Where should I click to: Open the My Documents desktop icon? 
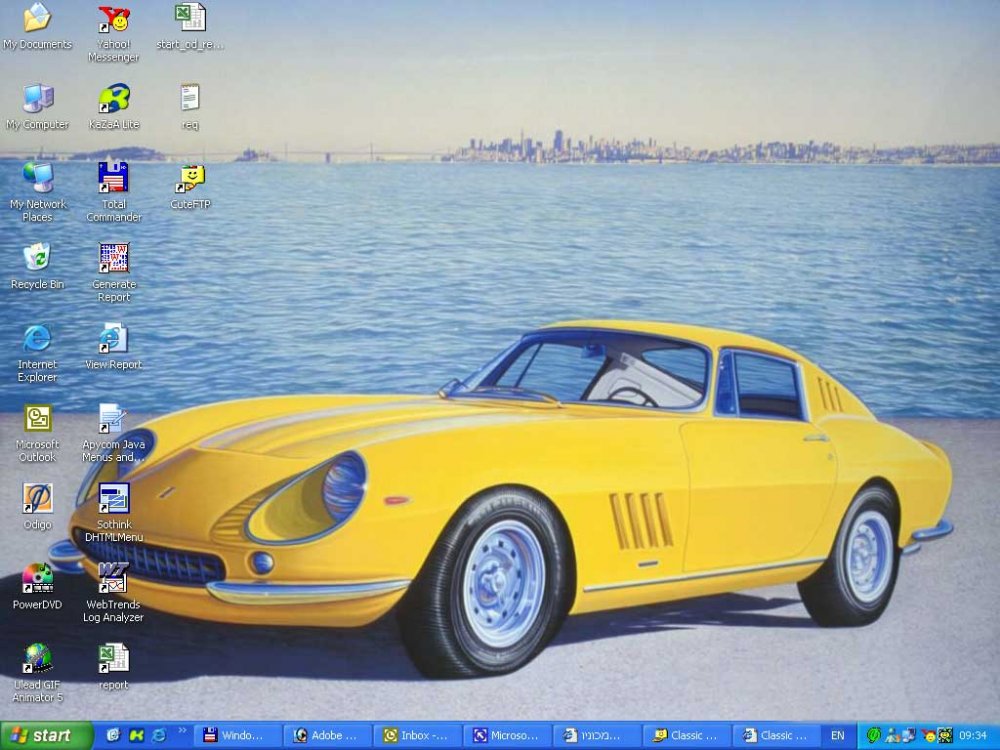coord(38,26)
